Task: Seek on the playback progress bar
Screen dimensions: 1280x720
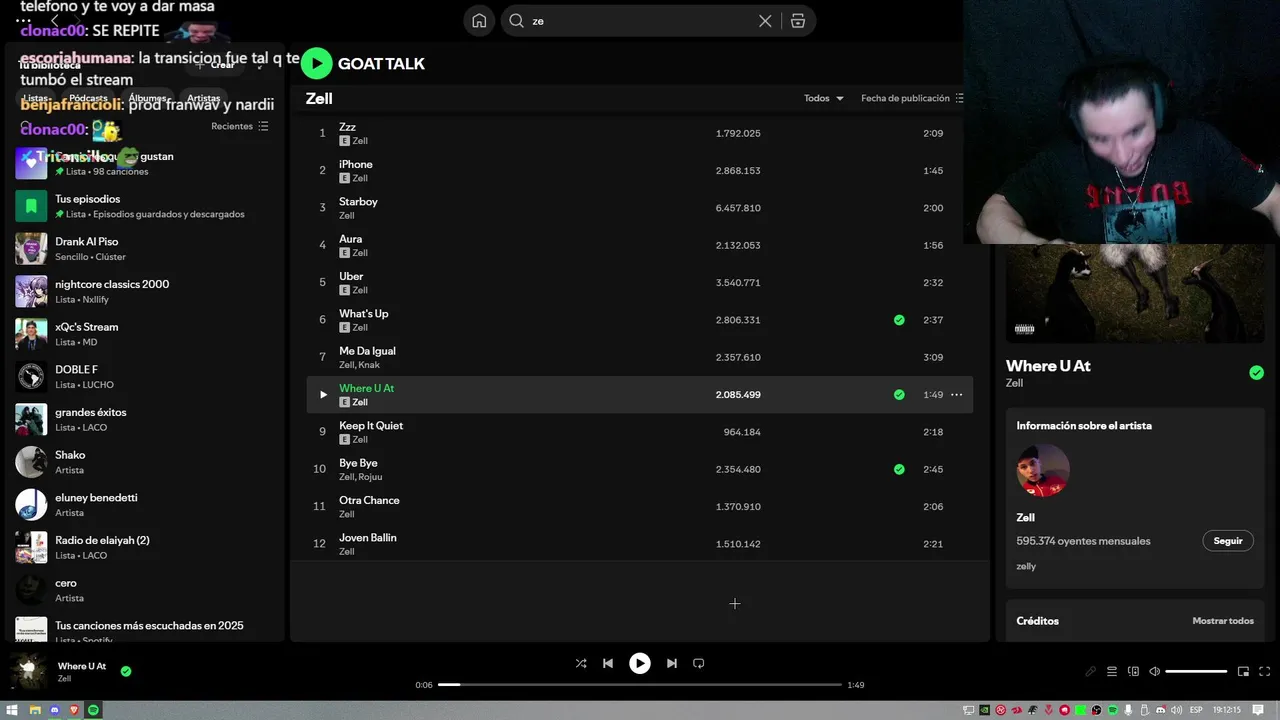Action: click(x=640, y=685)
